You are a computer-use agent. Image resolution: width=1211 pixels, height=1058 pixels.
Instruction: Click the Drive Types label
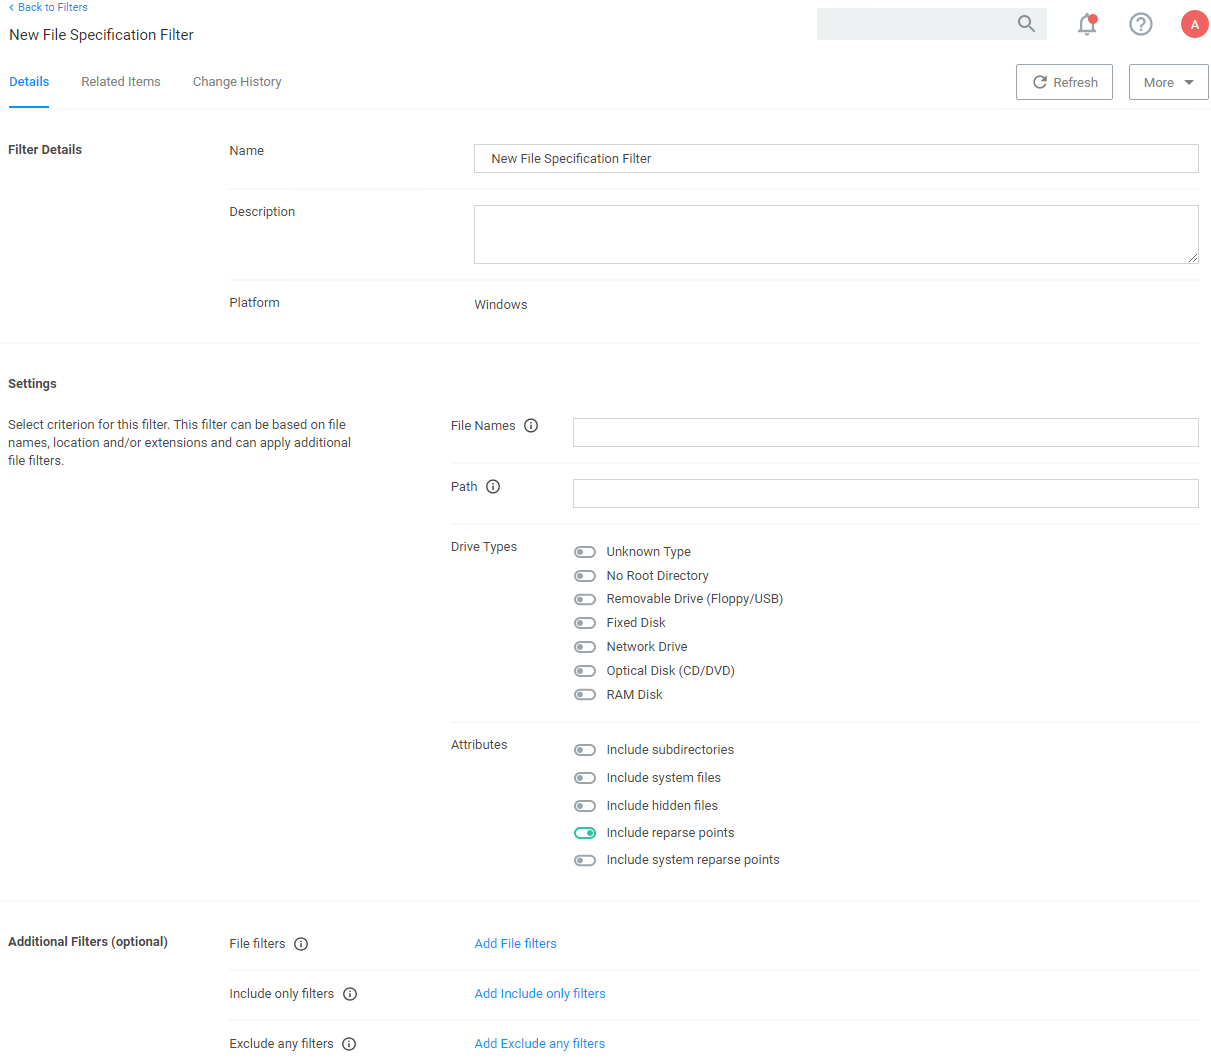coord(484,547)
